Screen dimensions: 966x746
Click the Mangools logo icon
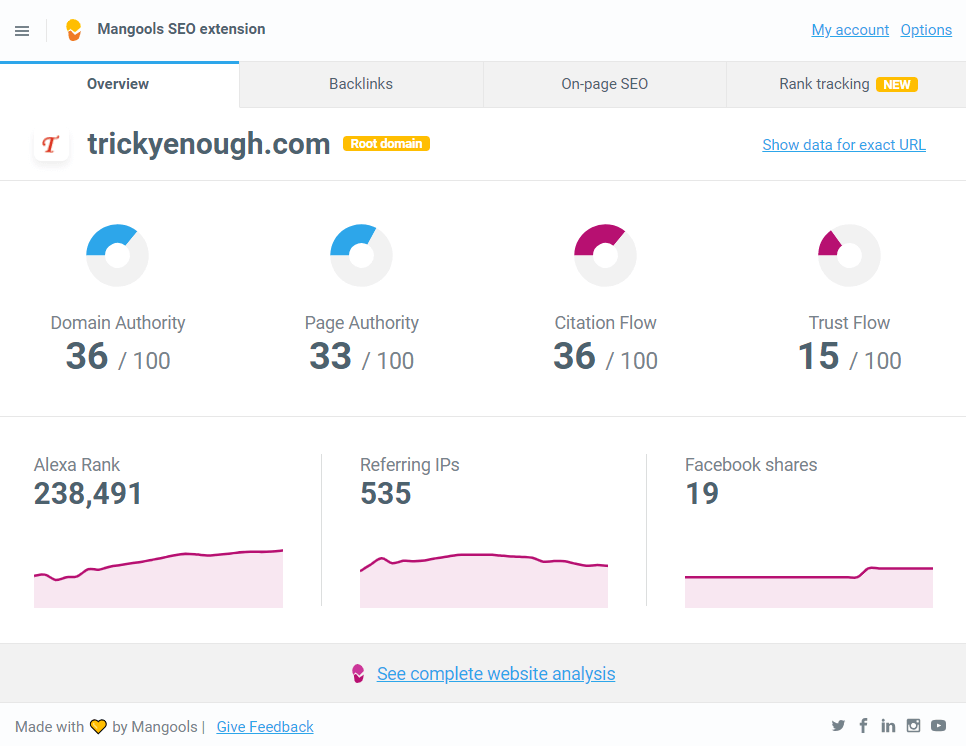(x=73, y=30)
